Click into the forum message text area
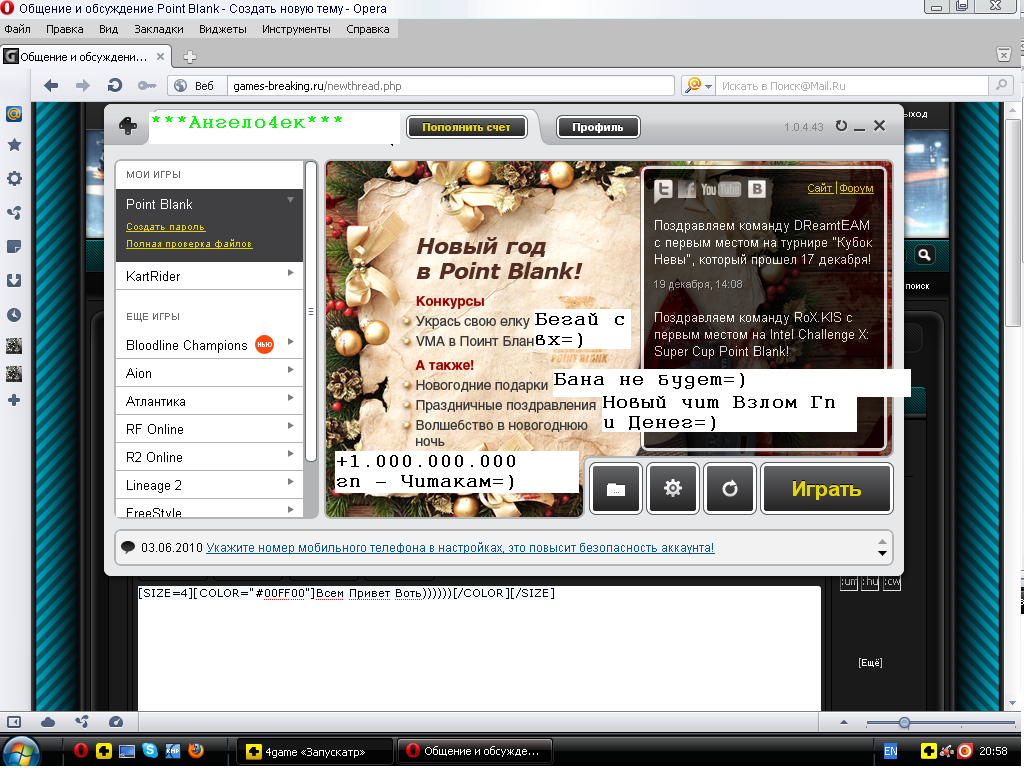Screen dimensions: 1024x768 click(x=479, y=648)
